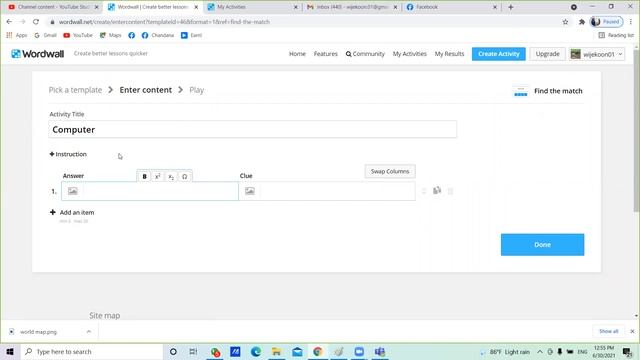Open the Reading list
The width and height of the screenshot is (640, 360).
pyautogui.click(x=616, y=35)
